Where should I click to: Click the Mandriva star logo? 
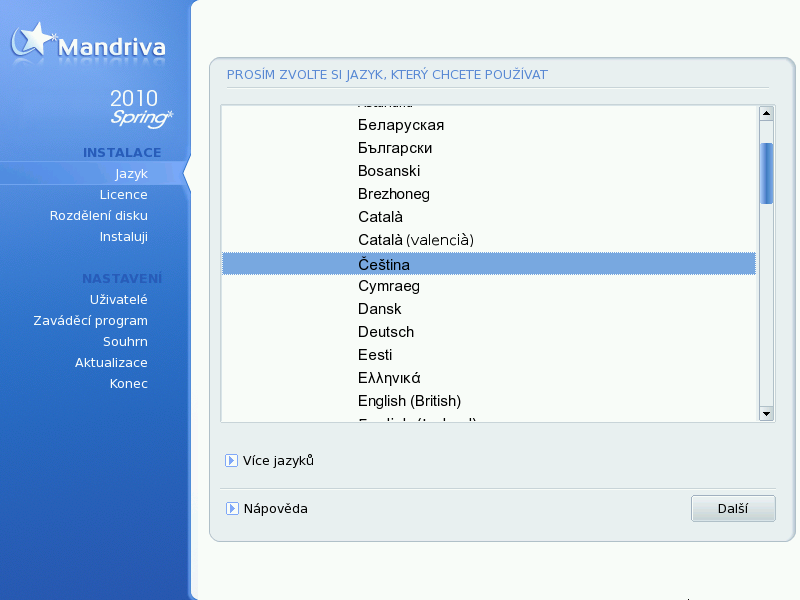point(34,40)
